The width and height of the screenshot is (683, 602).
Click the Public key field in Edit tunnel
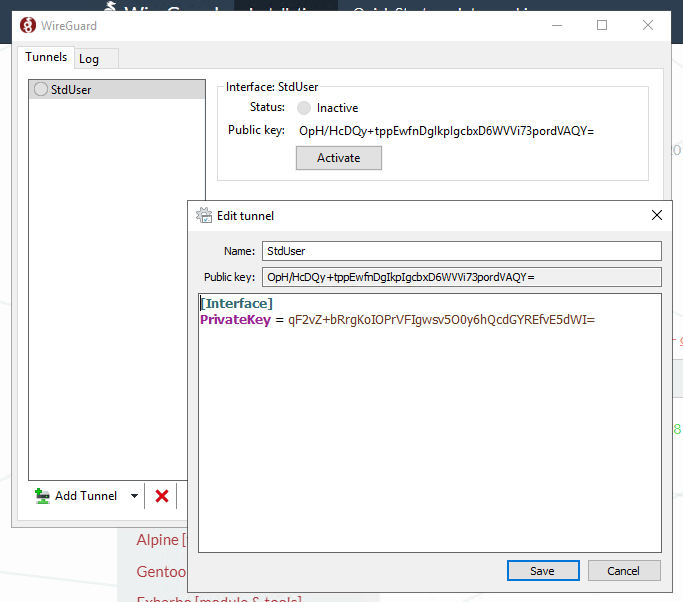pyautogui.click(x=460, y=277)
